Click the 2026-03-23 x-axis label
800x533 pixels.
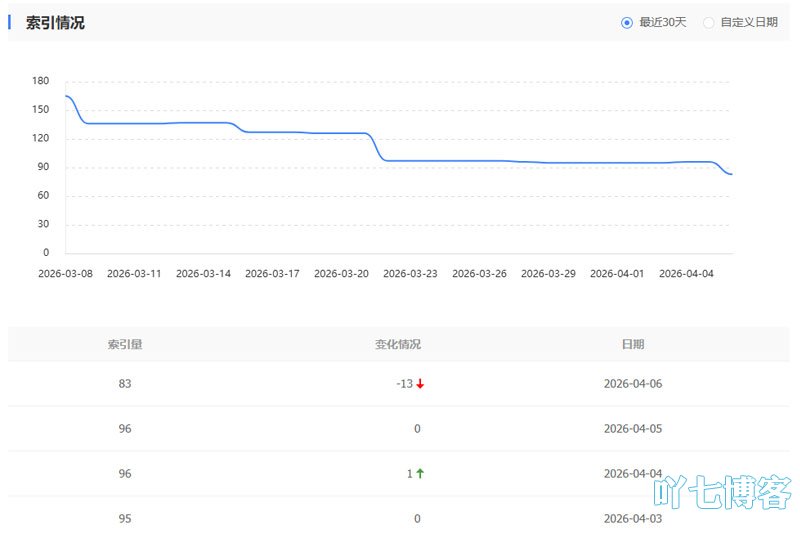(410, 273)
